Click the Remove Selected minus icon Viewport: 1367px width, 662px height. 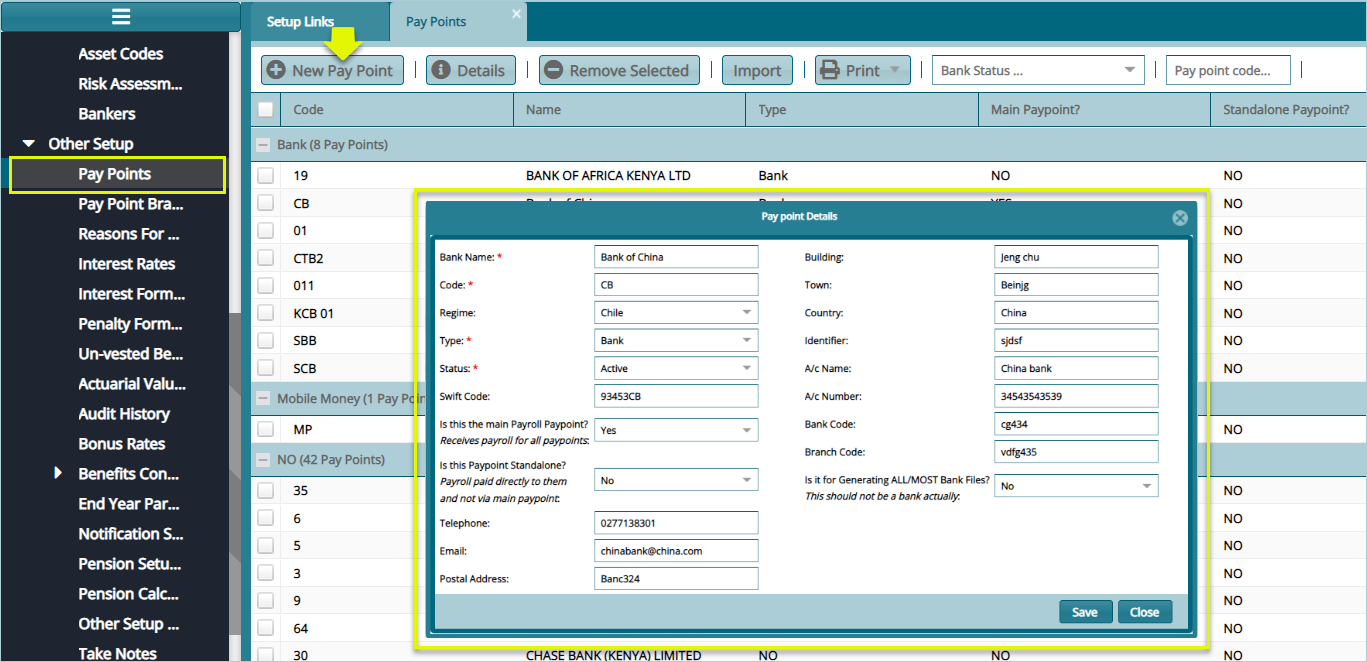[x=553, y=70]
